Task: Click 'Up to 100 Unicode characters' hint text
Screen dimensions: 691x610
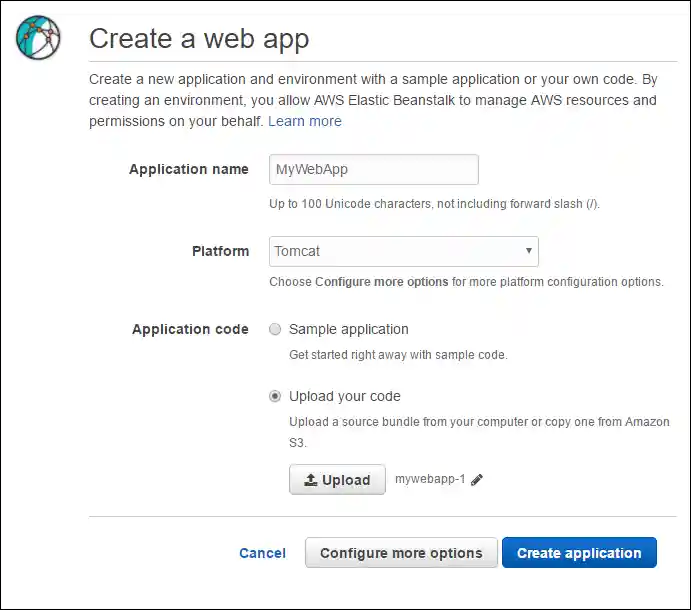Action: click(x=435, y=204)
